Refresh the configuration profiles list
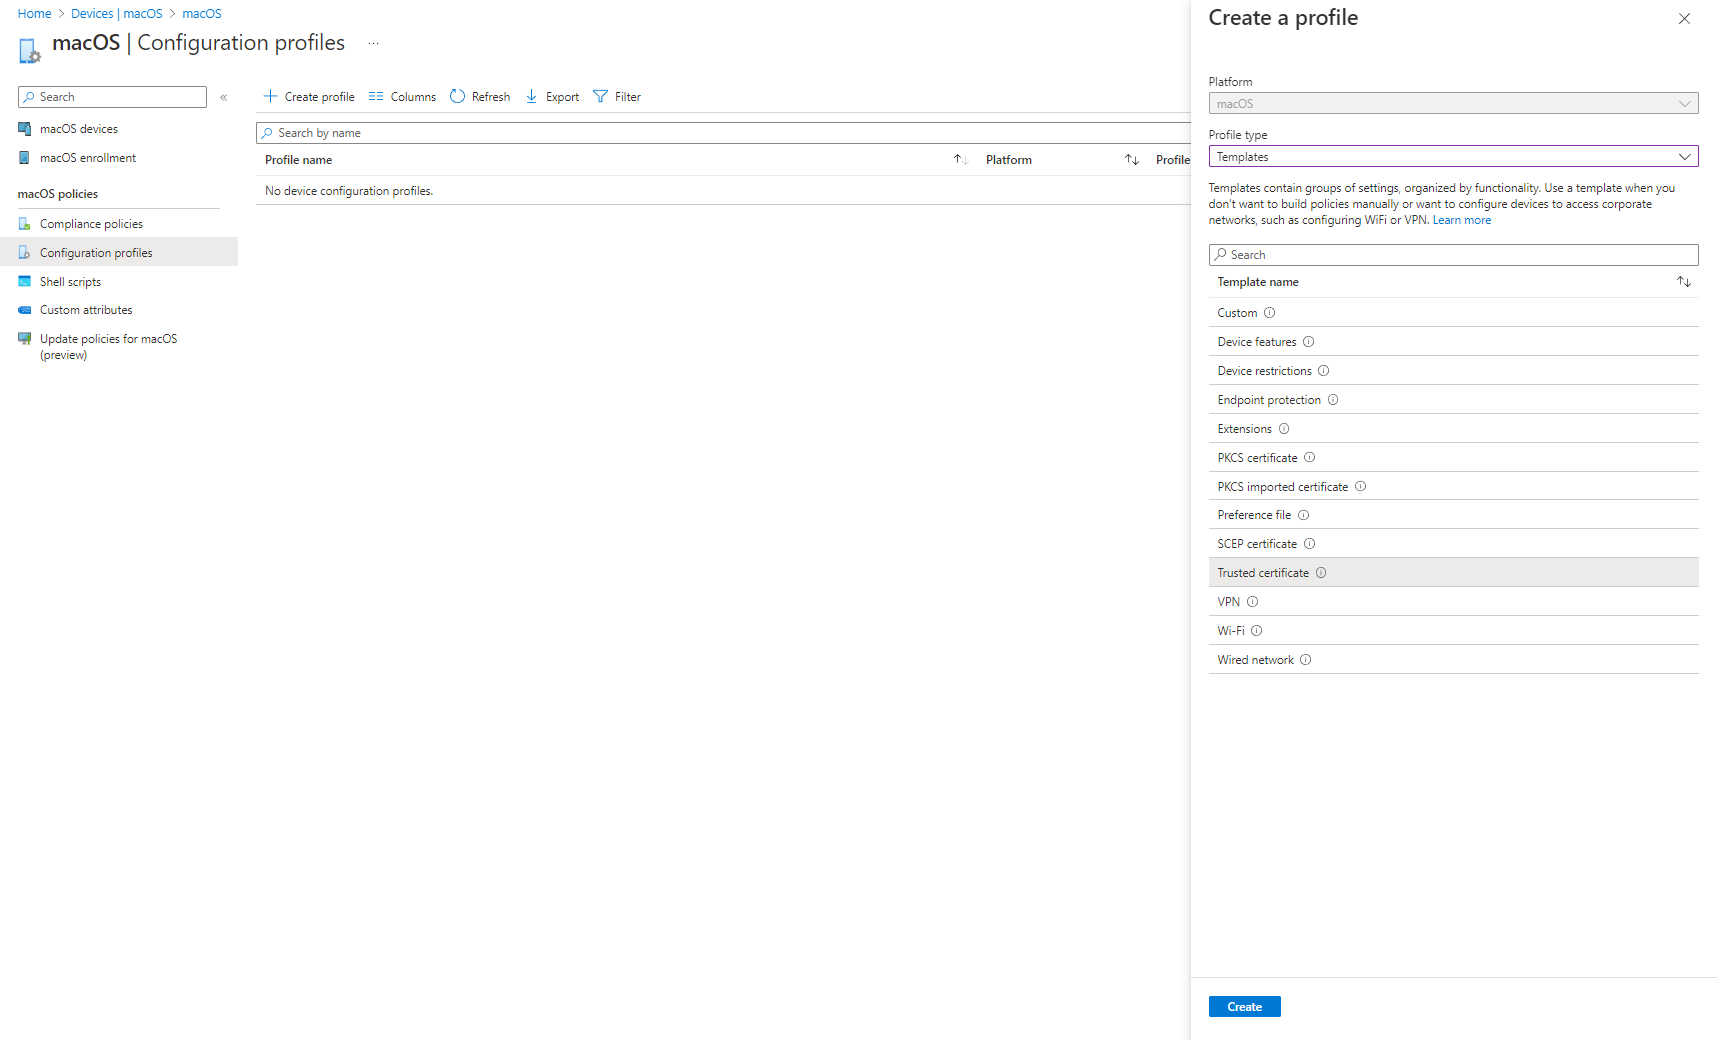Viewport: 1717px width, 1040px height. point(479,96)
